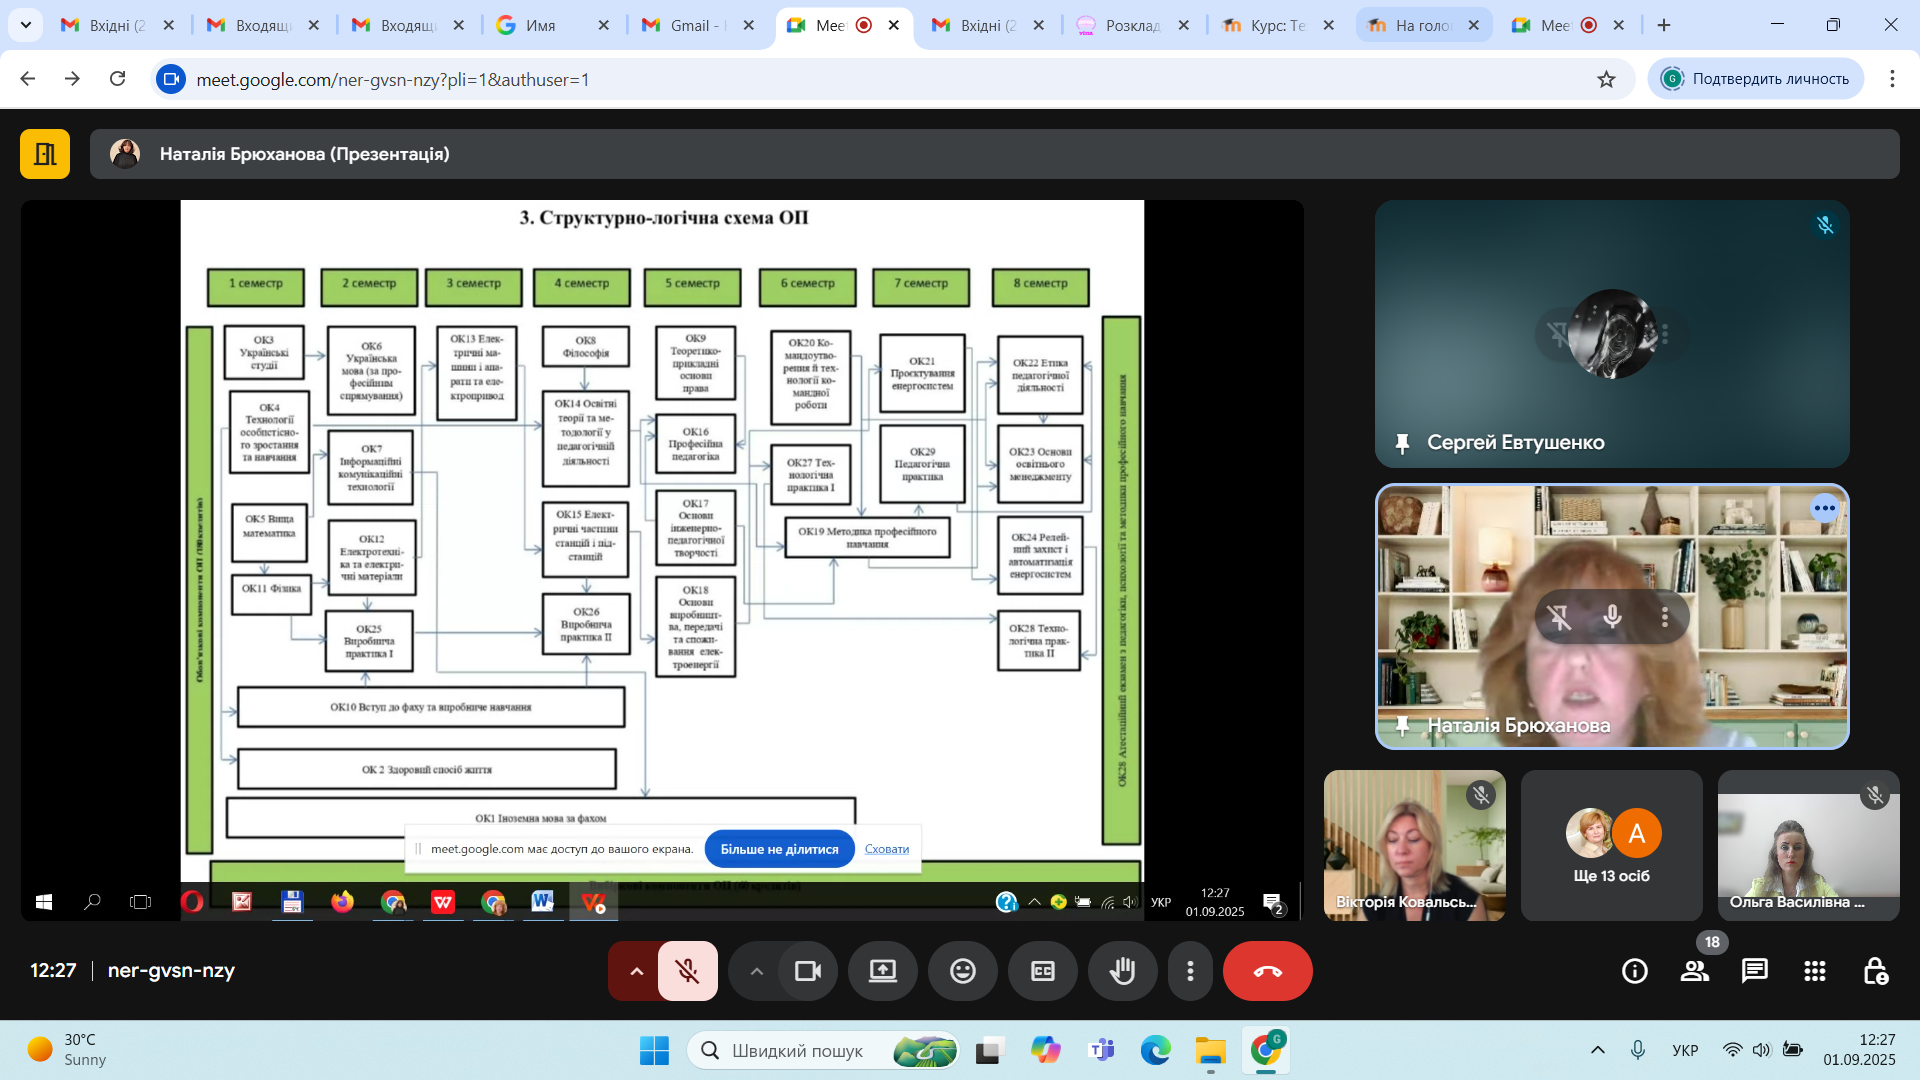Click the present screen button
Screen dimensions: 1920x1080
click(882, 971)
